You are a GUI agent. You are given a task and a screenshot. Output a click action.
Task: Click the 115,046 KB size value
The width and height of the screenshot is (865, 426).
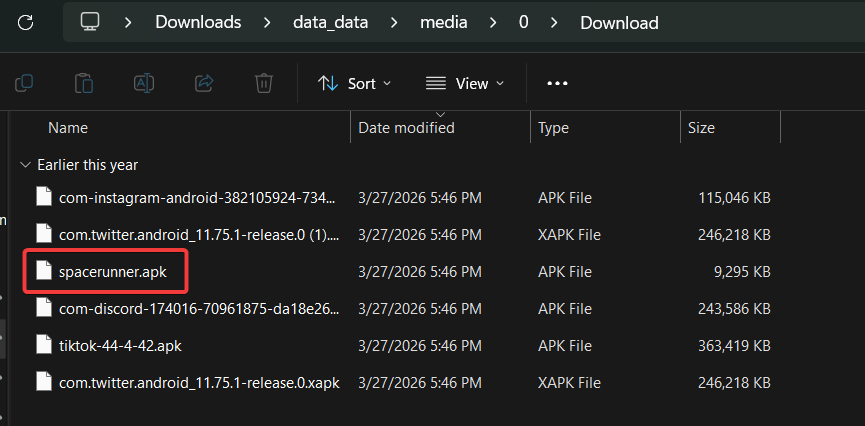[734, 198]
